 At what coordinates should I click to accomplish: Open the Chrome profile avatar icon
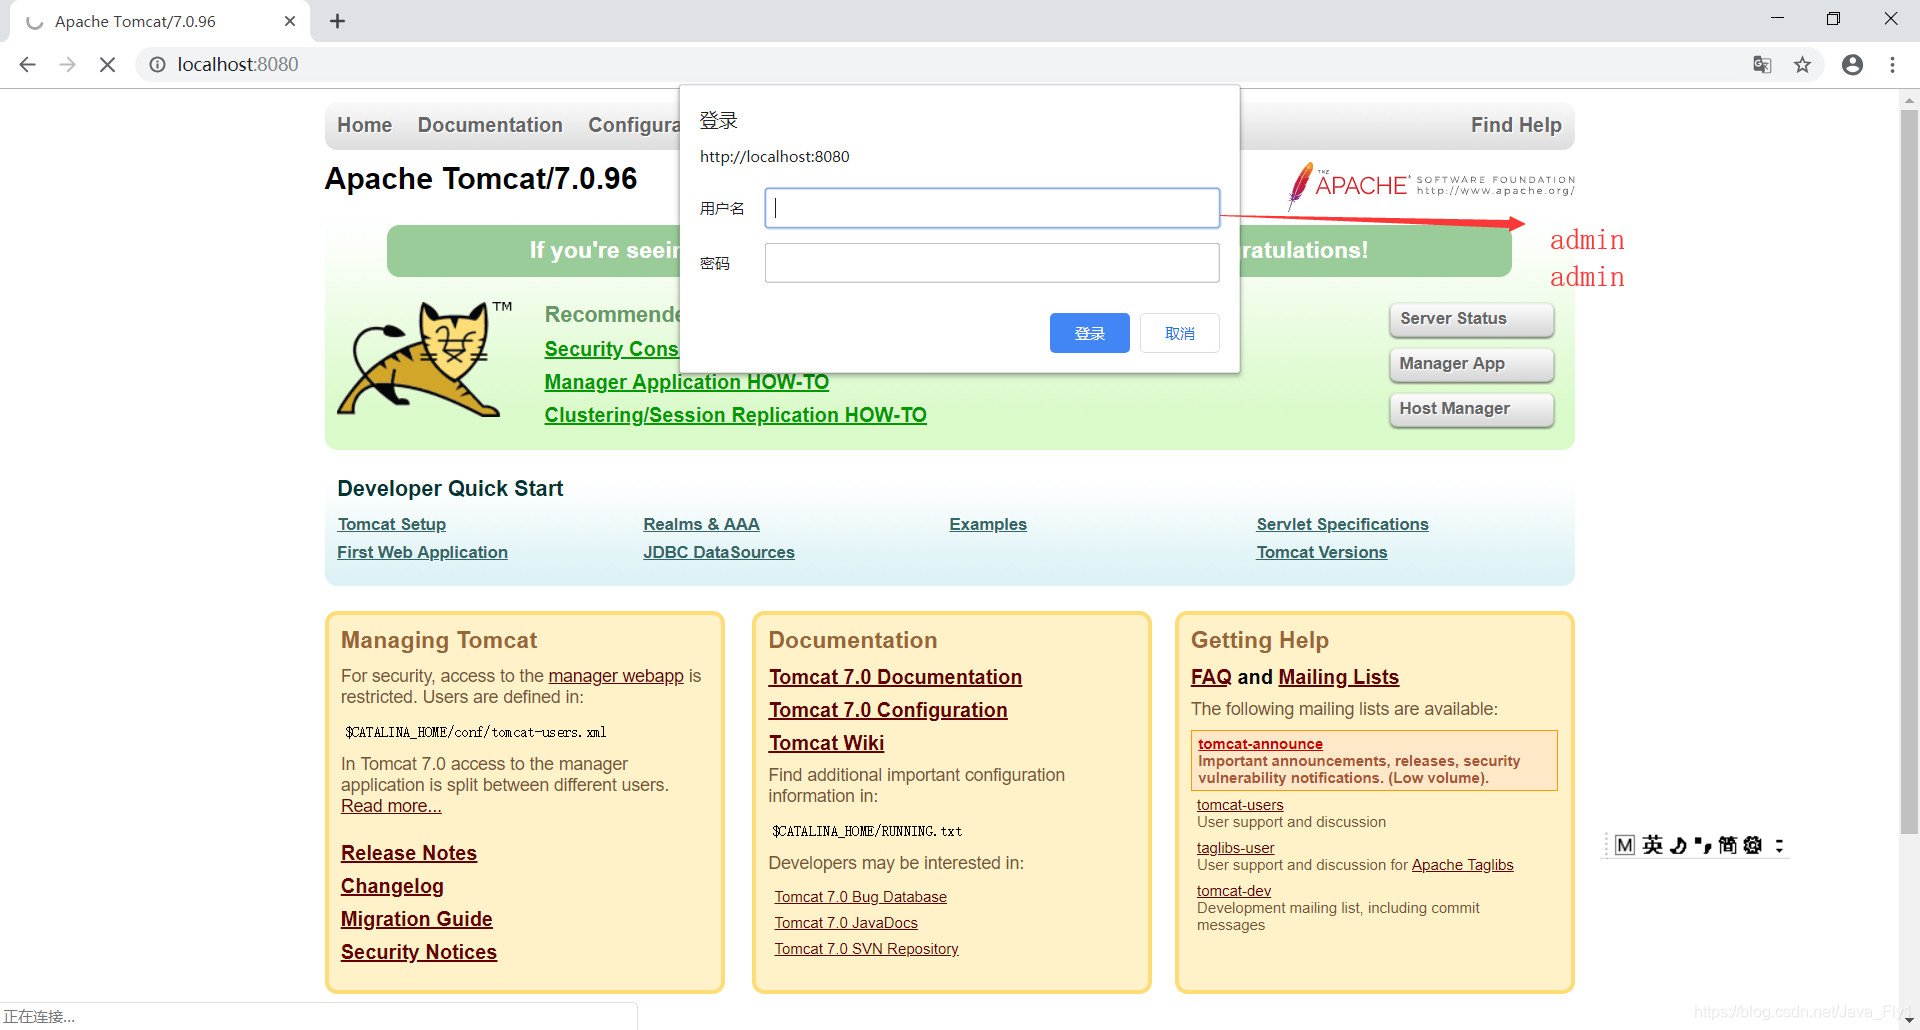tap(1852, 65)
